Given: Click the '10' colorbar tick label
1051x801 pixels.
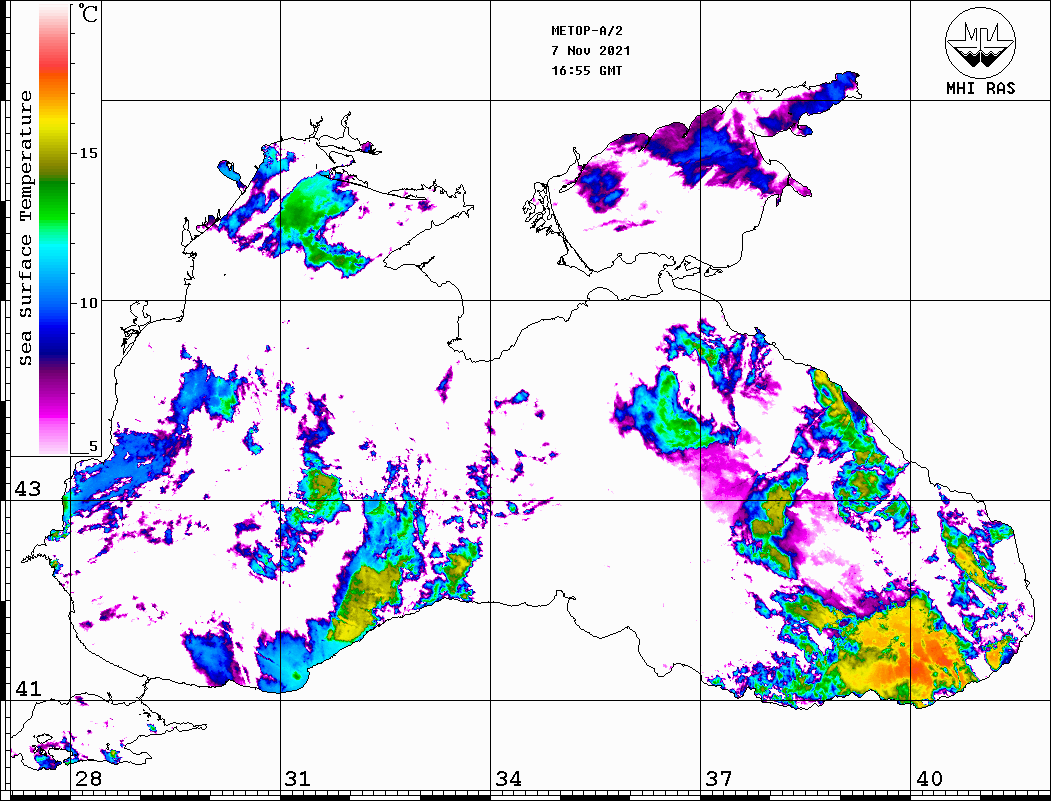Looking at the screenshot, I should (x=88, y=303).
